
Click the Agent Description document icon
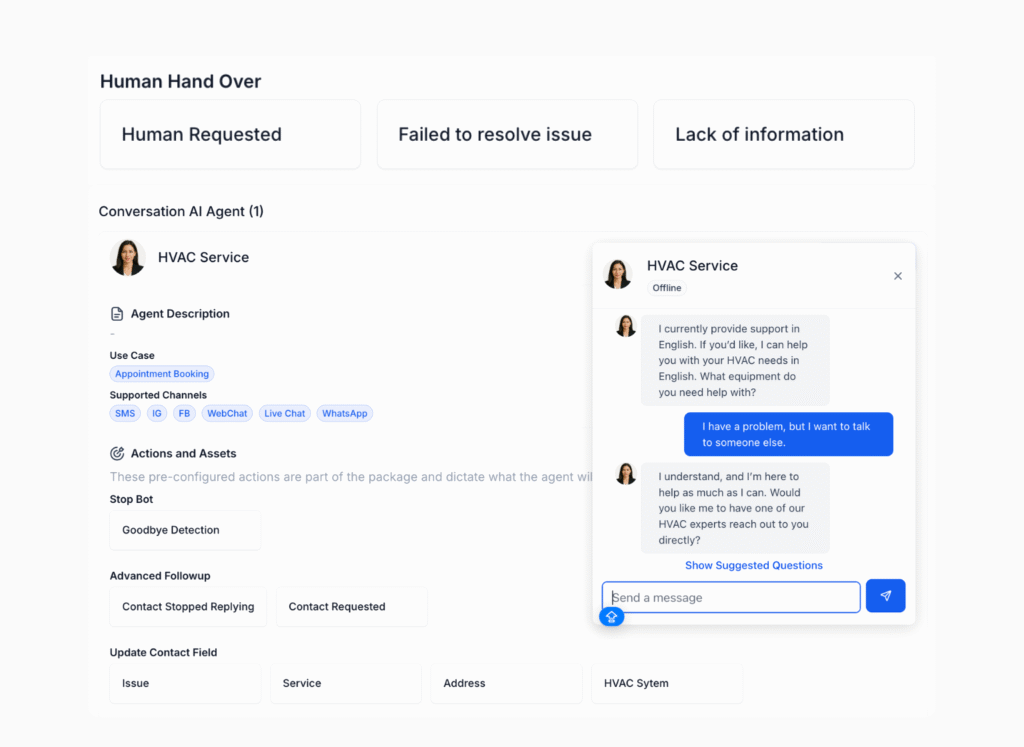coord(117,314)
